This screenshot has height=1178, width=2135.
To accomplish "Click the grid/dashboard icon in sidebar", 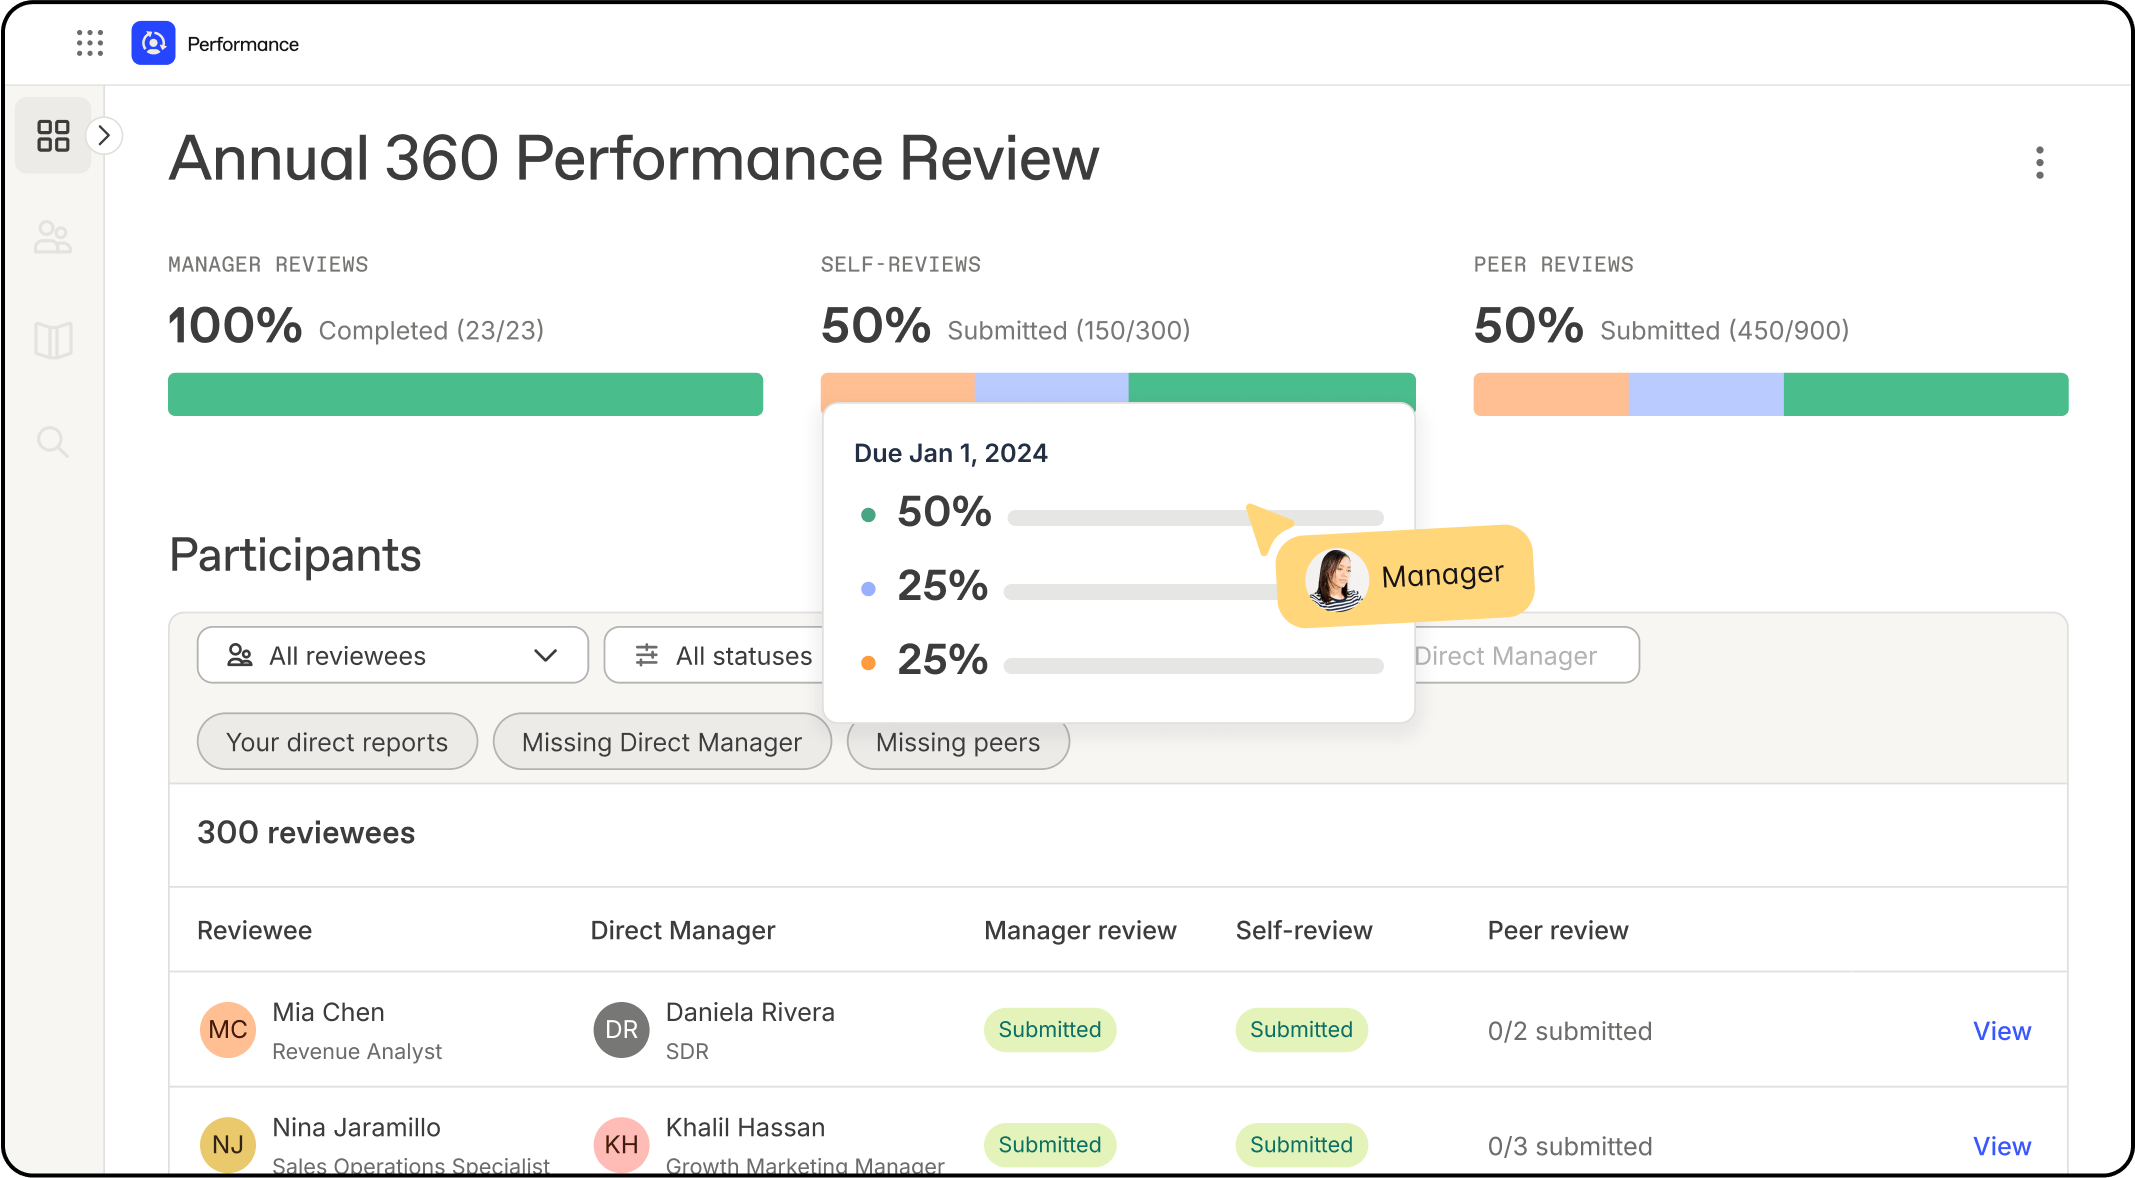I will [54, 136].
